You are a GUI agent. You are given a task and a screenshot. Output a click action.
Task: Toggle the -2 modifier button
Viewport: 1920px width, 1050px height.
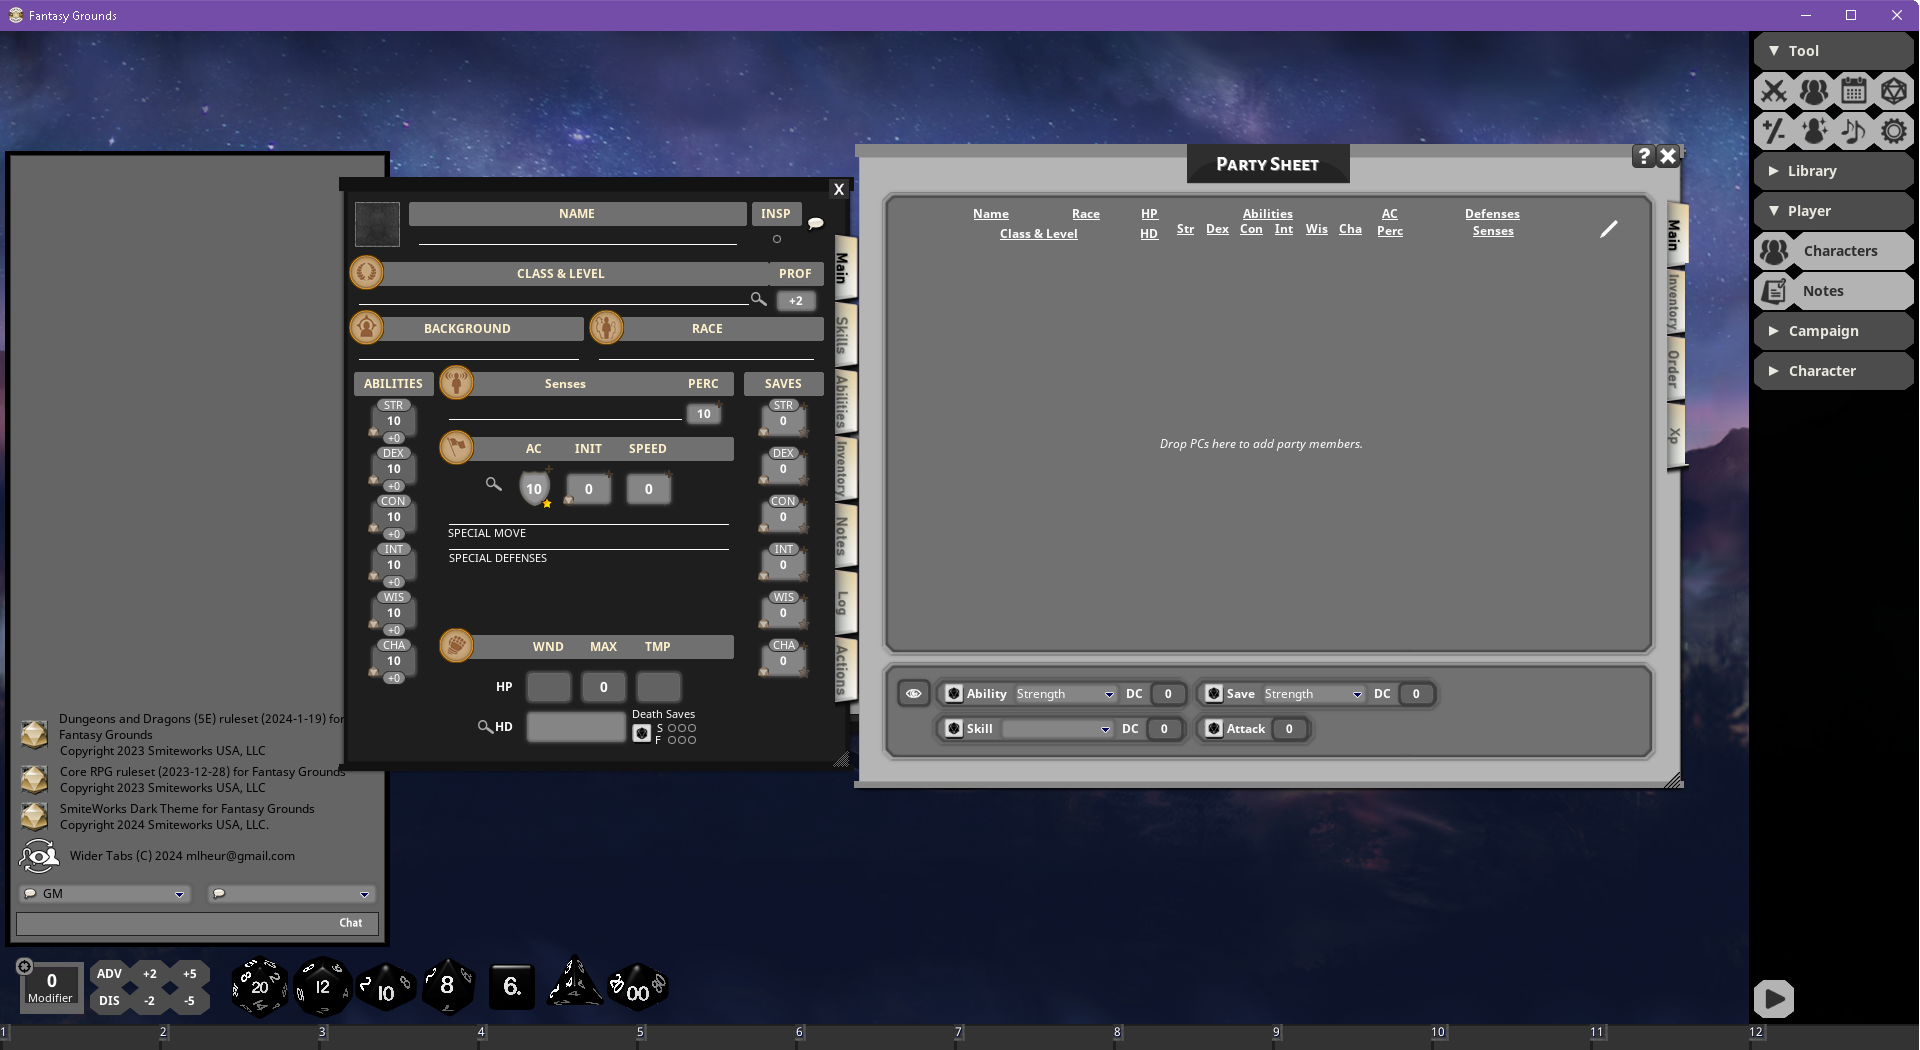[149, 1001]
